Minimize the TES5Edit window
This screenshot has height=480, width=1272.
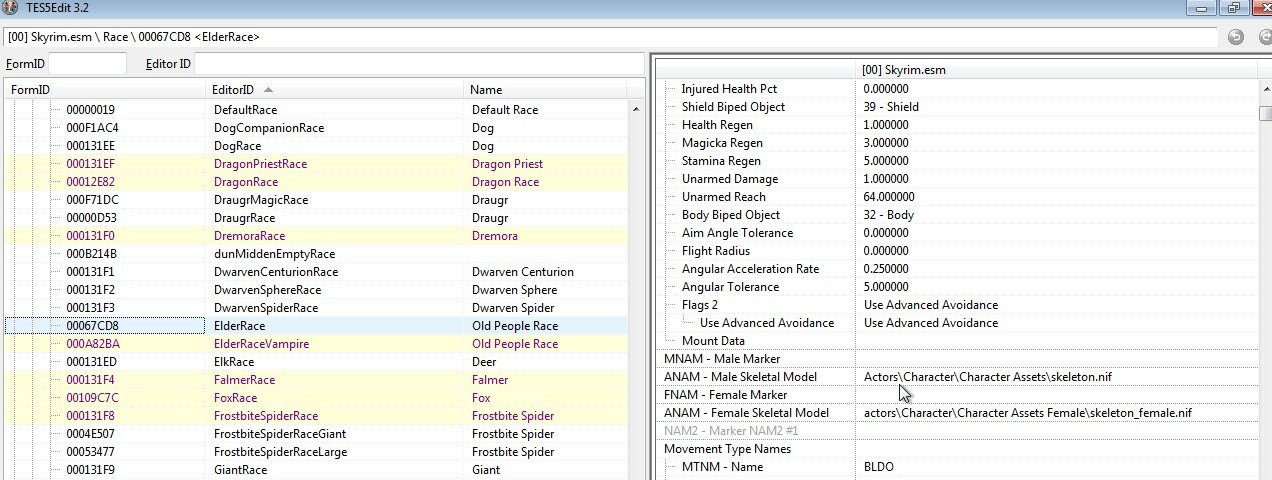pos(1203,8)
